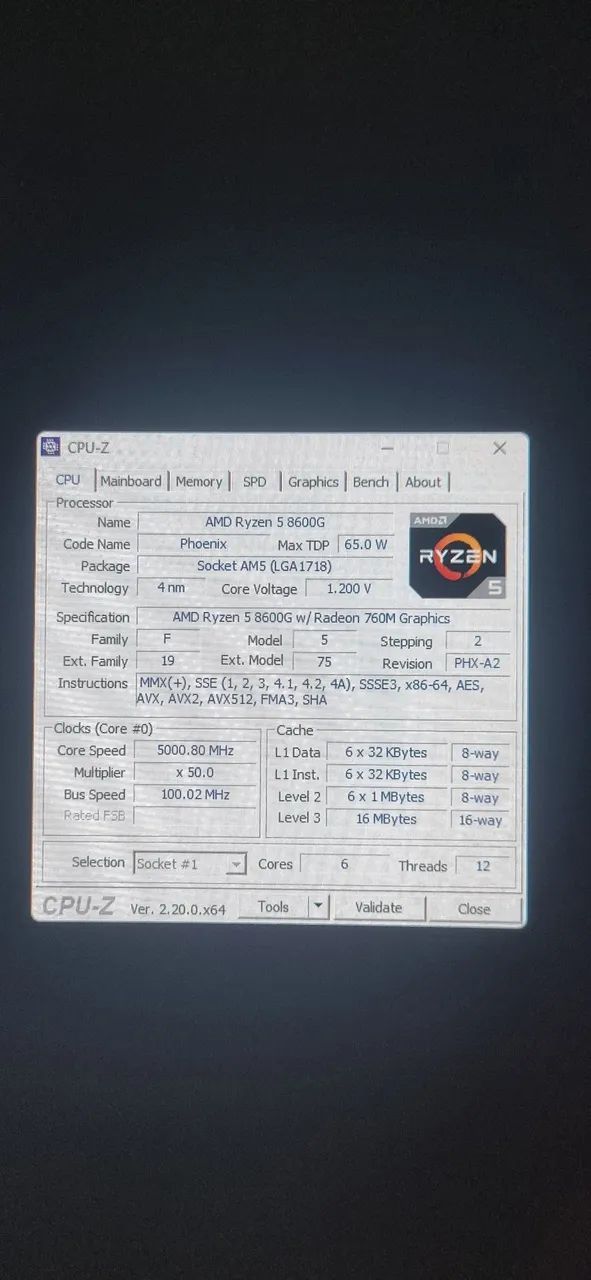Click the Instructions list text

pos(322,691)
